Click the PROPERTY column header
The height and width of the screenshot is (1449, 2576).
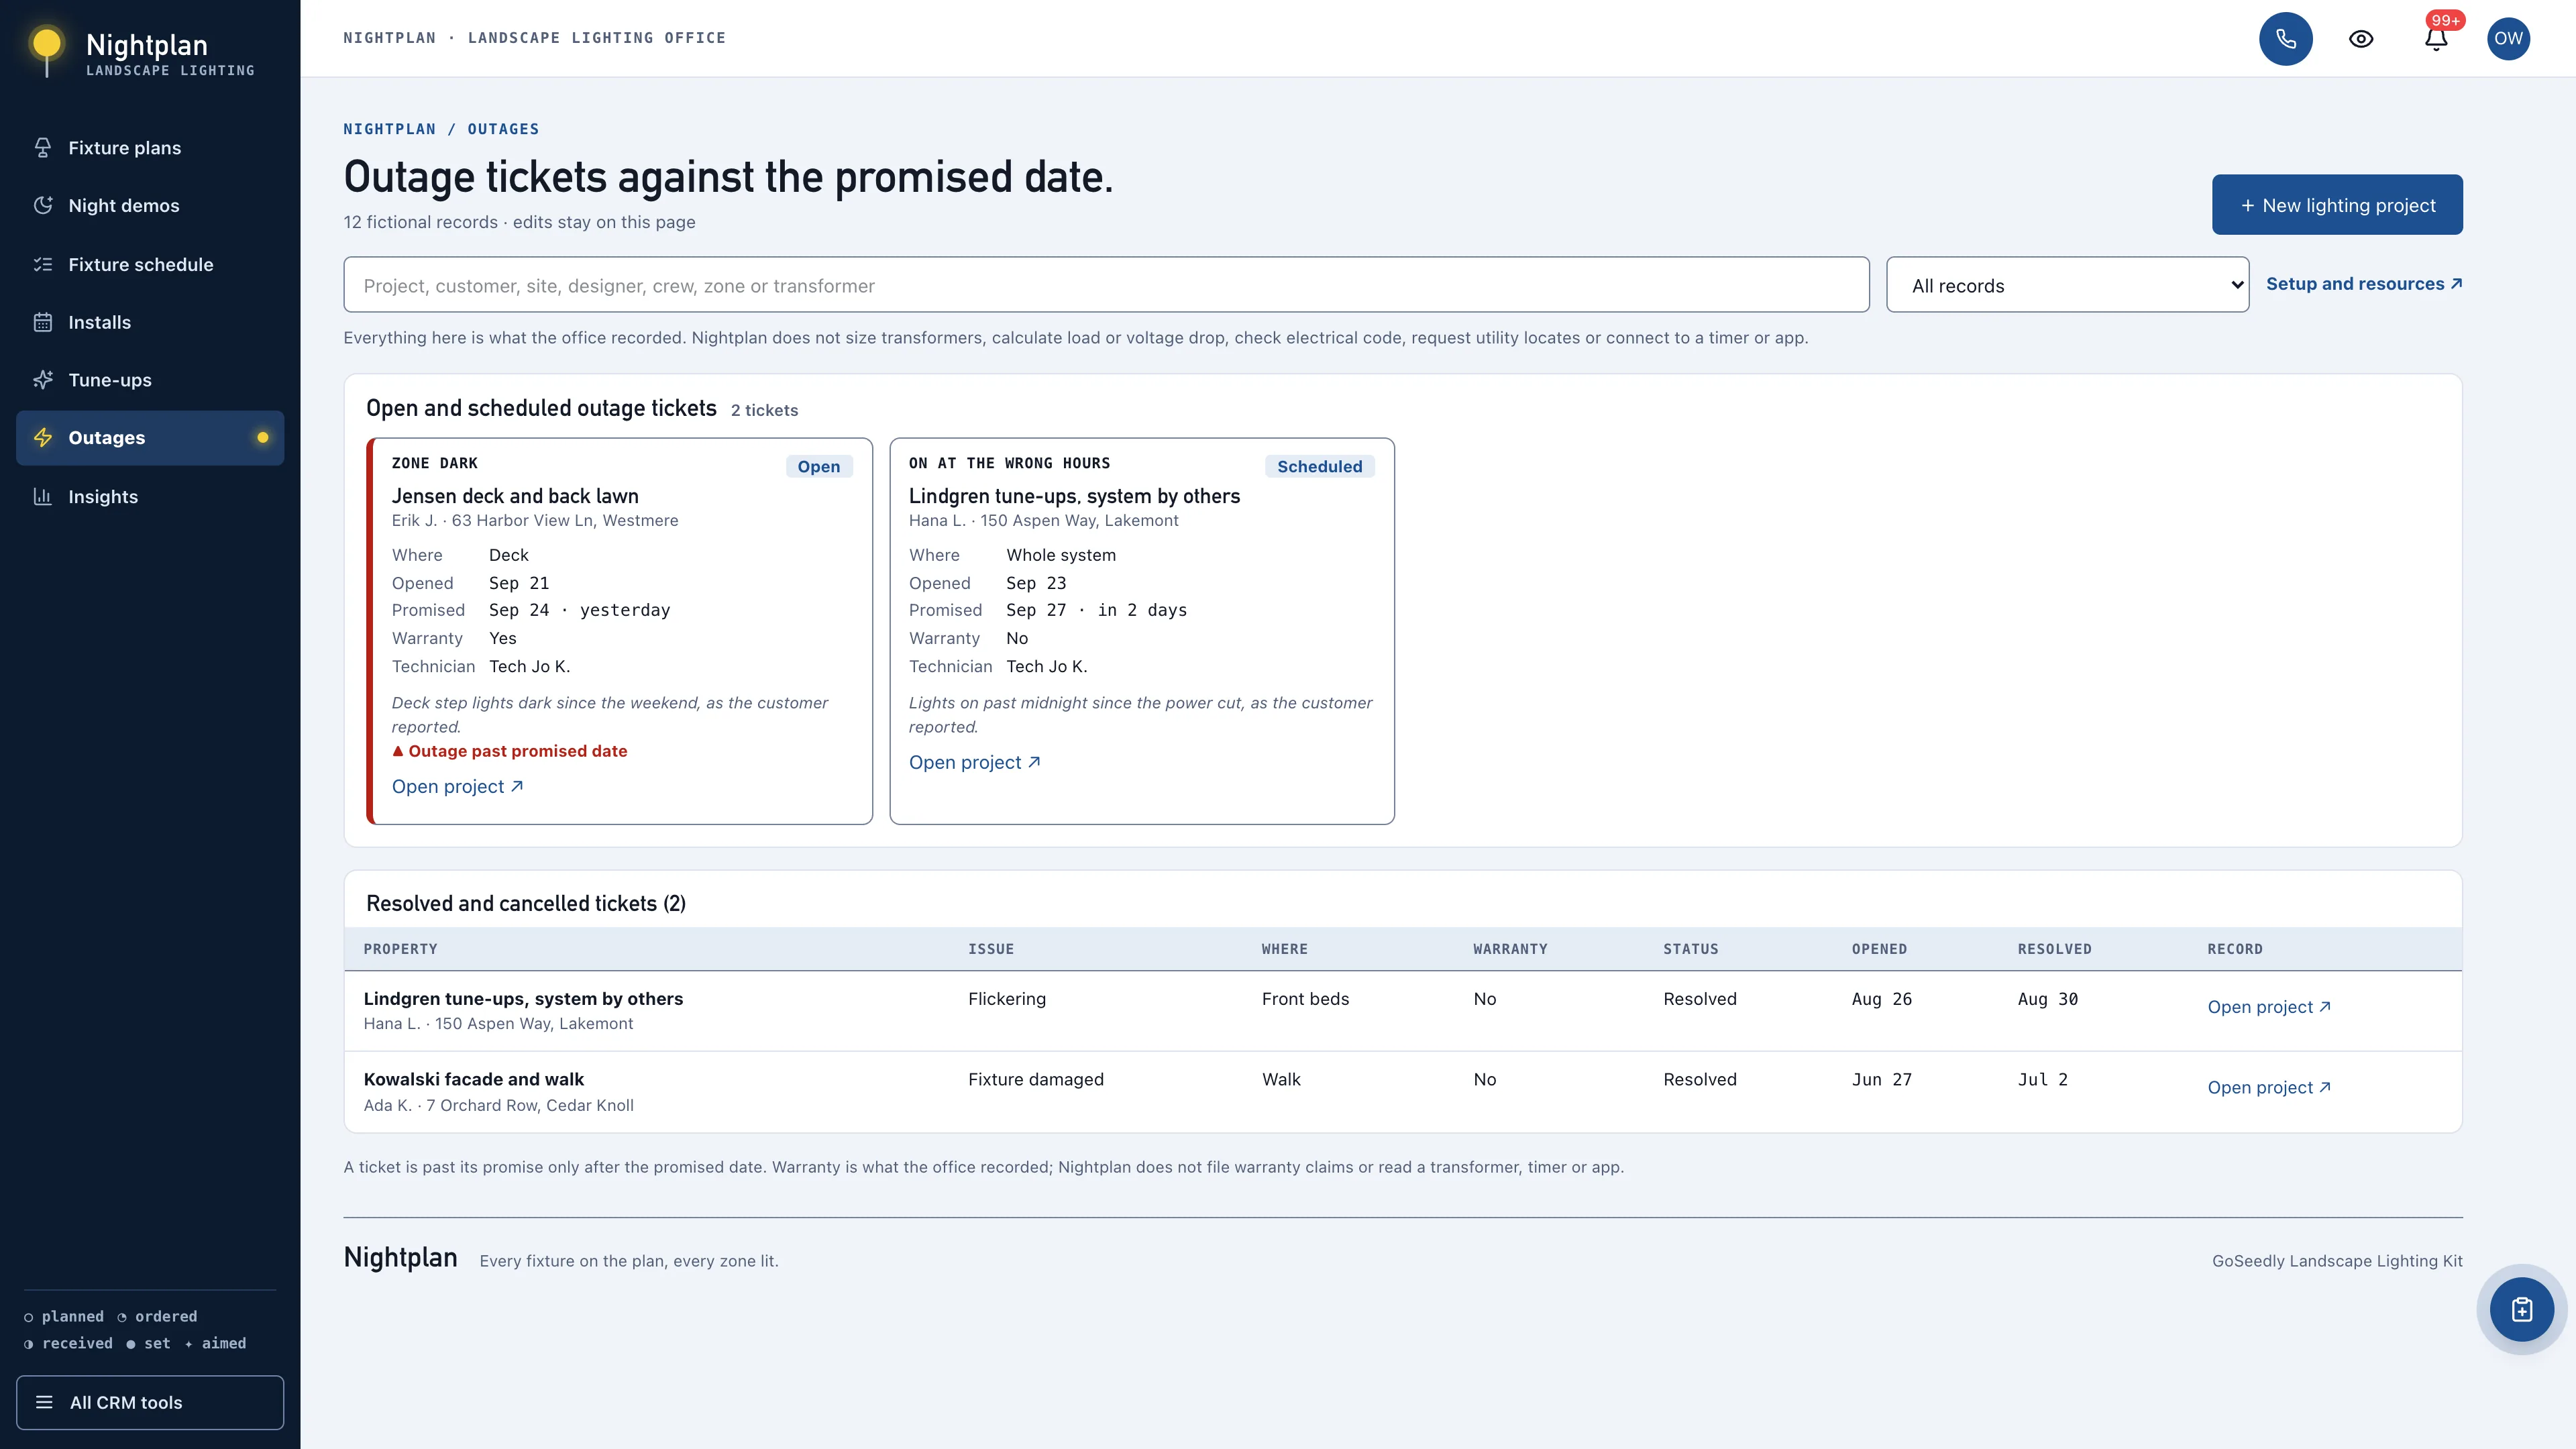[x=401, y=949]
